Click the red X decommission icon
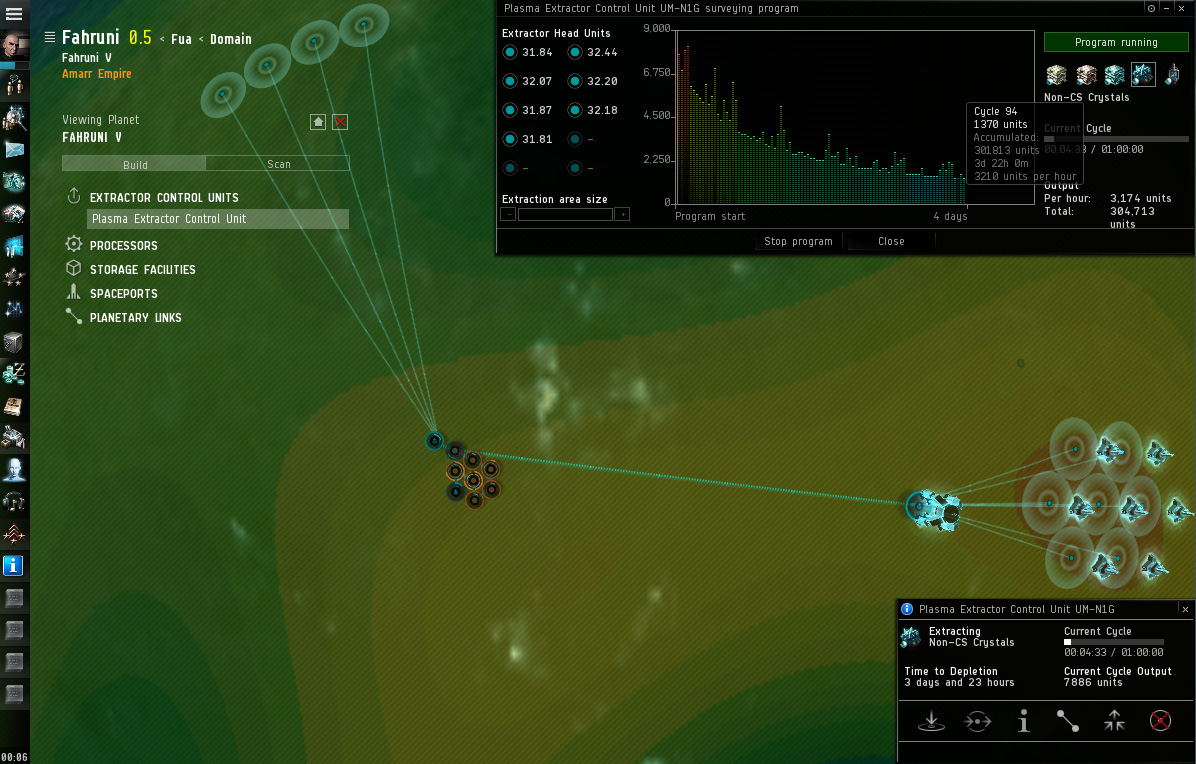 click(1160, 721)
